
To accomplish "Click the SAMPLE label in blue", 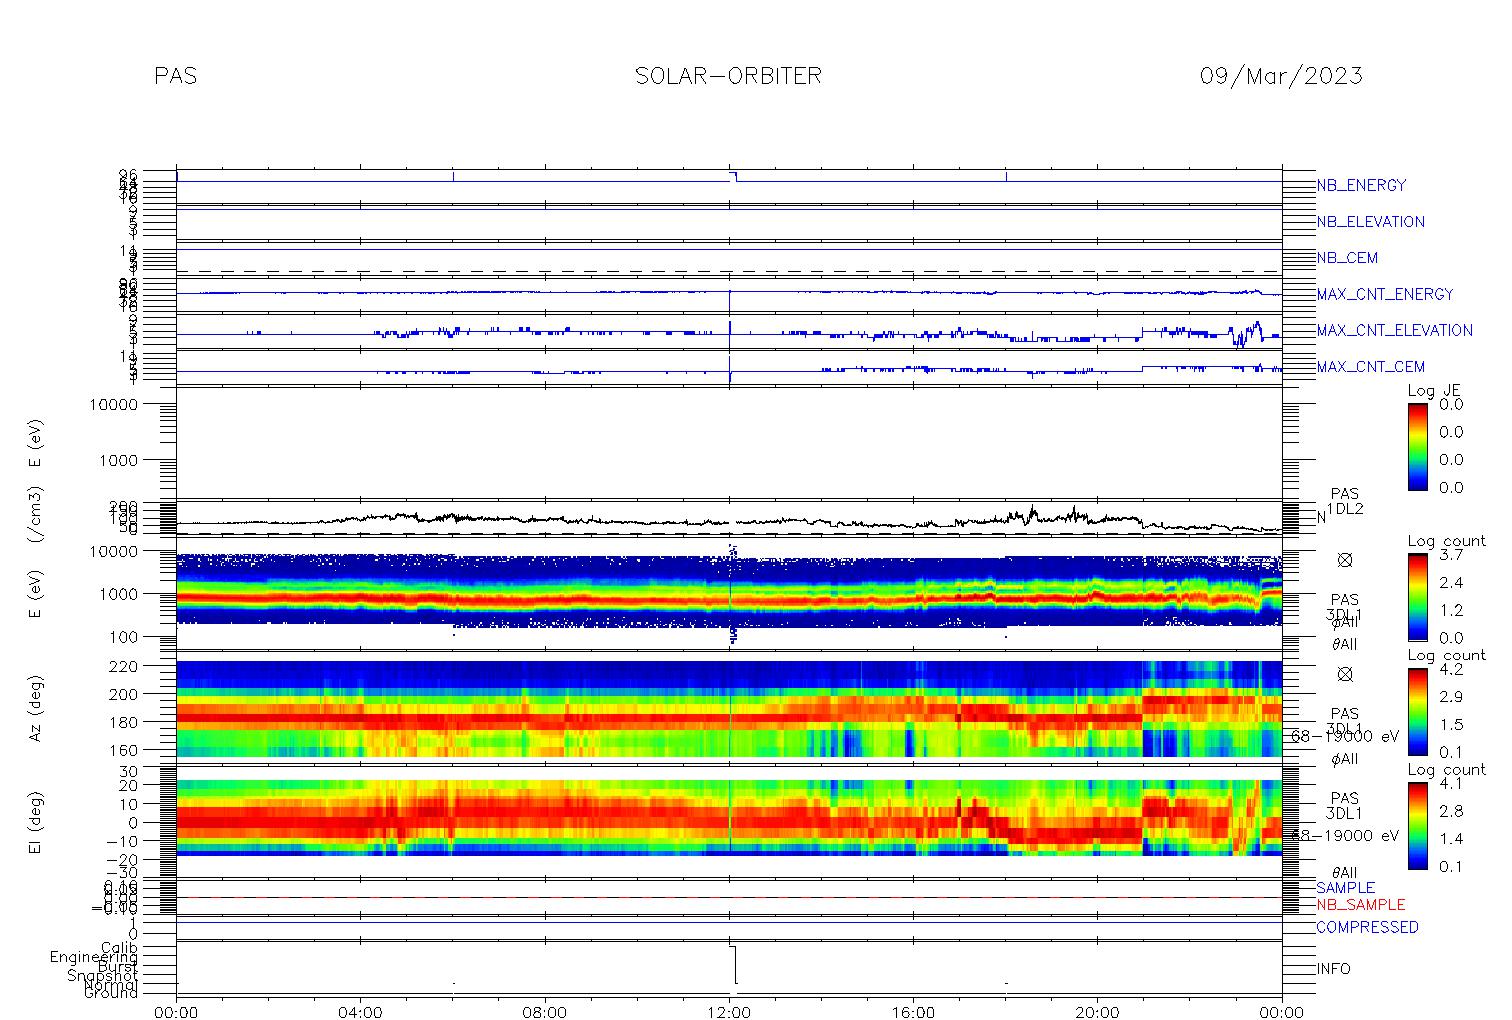I will click(x=1345, y=888).
